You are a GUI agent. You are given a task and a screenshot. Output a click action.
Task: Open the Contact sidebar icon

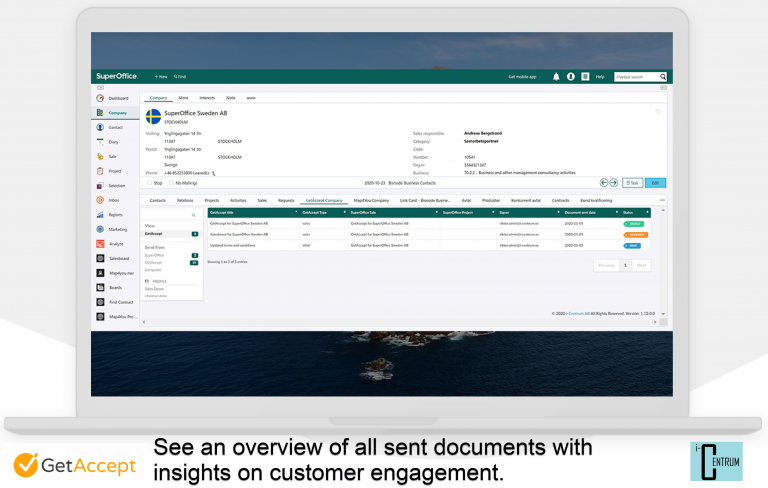pyautogui.click(x=100, y=127)
